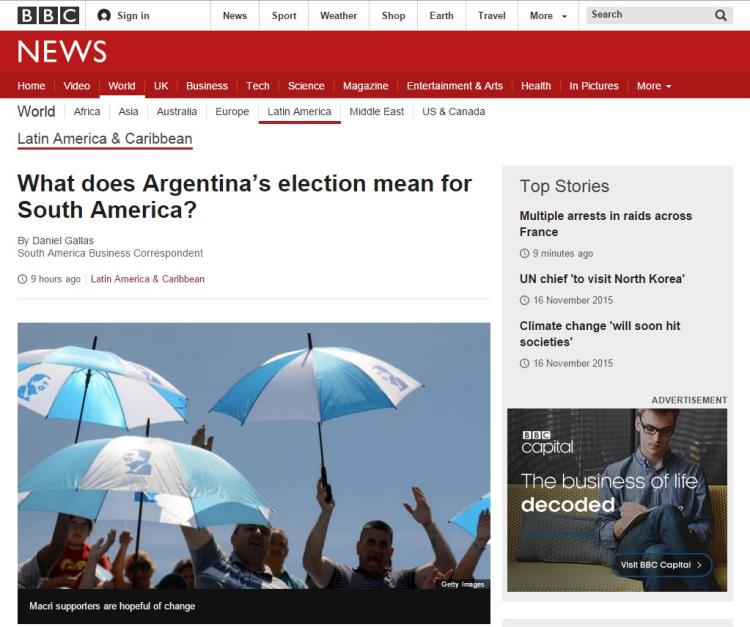Click clock icon under UN chief story
Screen dimensions: 750x627
click(x=524, y=300)
